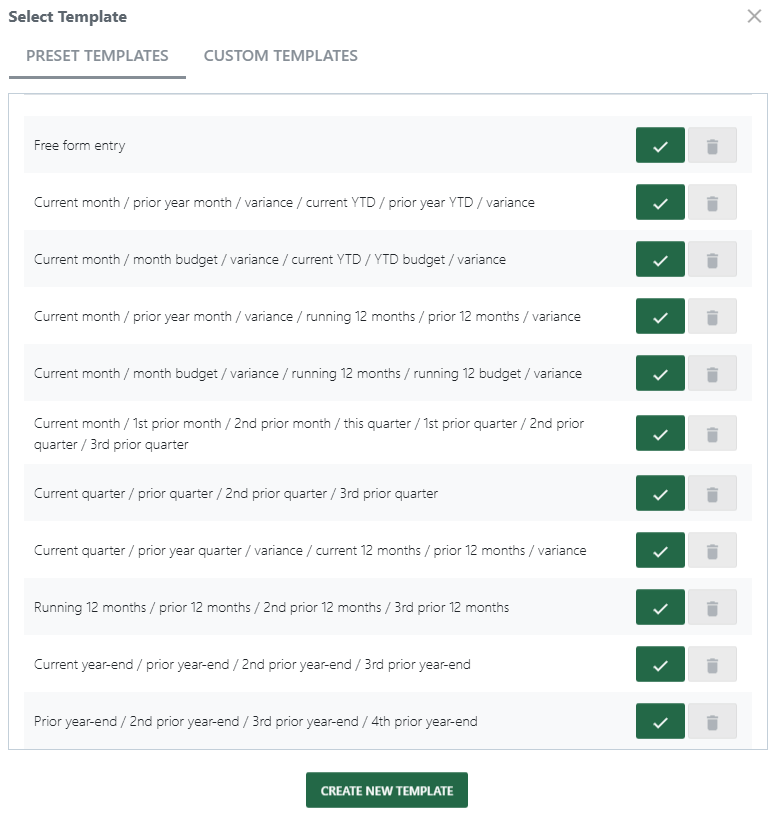The width and height of the screenshot is (775, 815).
Task: Delete the Current quarter / prior quarter template
Action: pyautogui.click(x=712, y=493)
